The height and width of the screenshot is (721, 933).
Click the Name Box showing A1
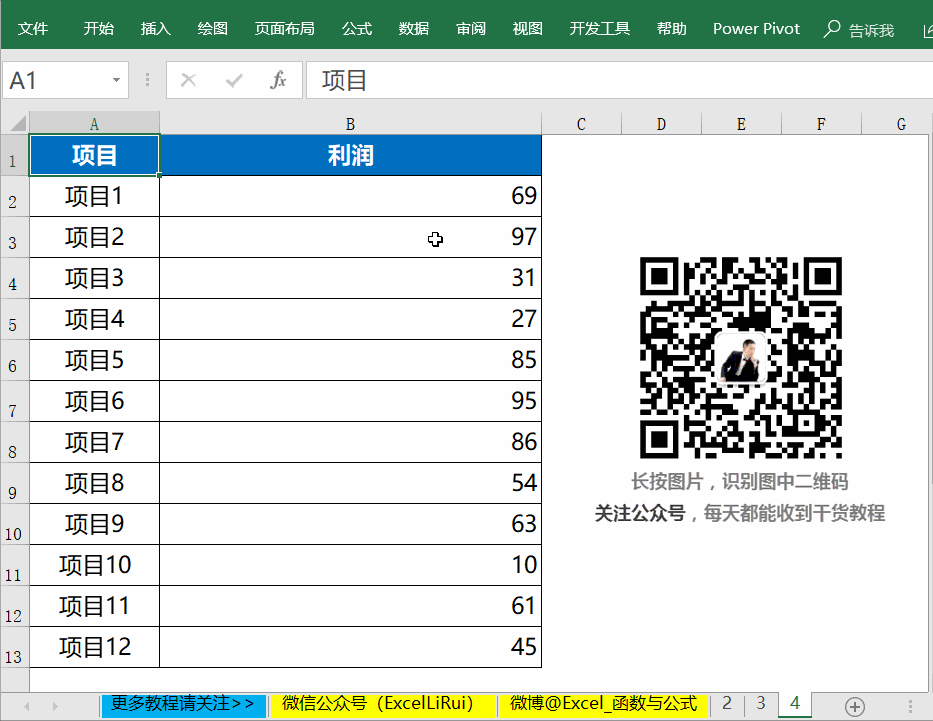click(x=57, y=80)
